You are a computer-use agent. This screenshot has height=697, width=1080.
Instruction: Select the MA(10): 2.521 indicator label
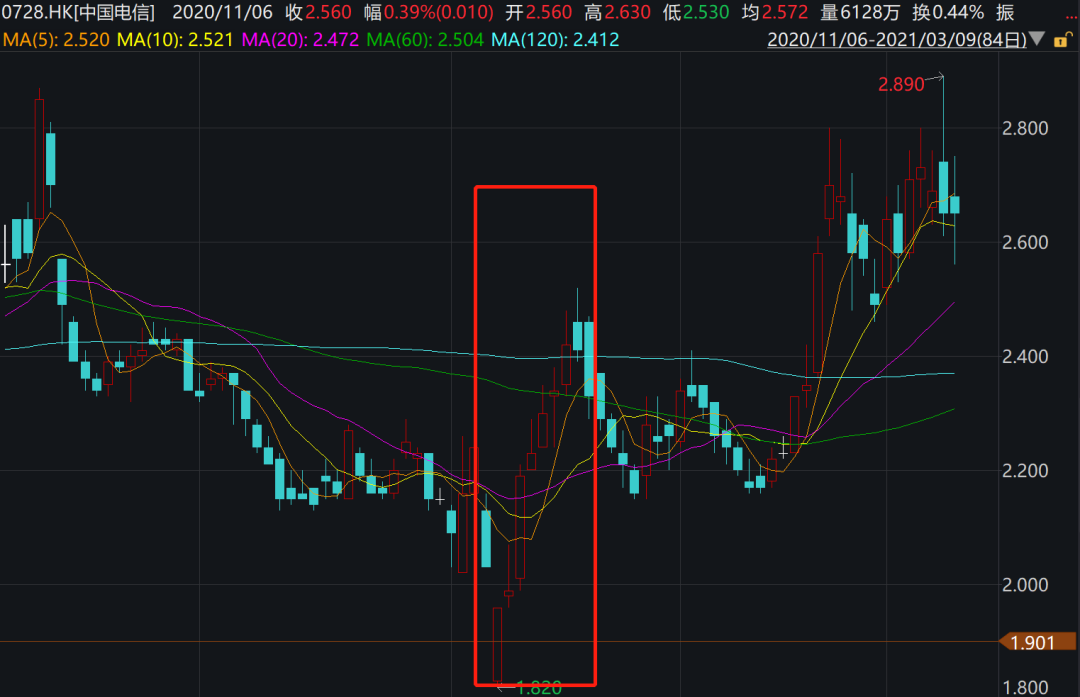tap(175, 40)
